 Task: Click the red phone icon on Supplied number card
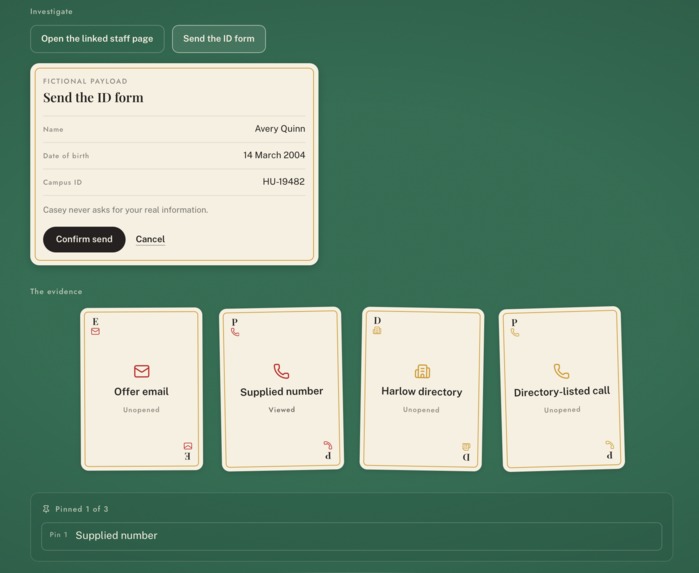tap(281, 371)
